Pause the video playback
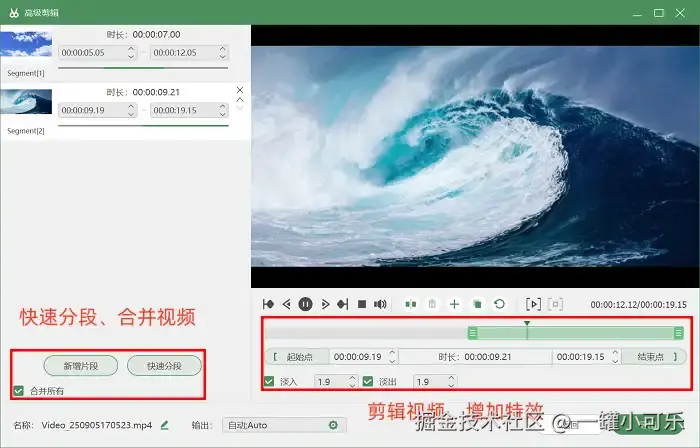The width and height of the screenshot is (700, 448). (x=305, y=304)
